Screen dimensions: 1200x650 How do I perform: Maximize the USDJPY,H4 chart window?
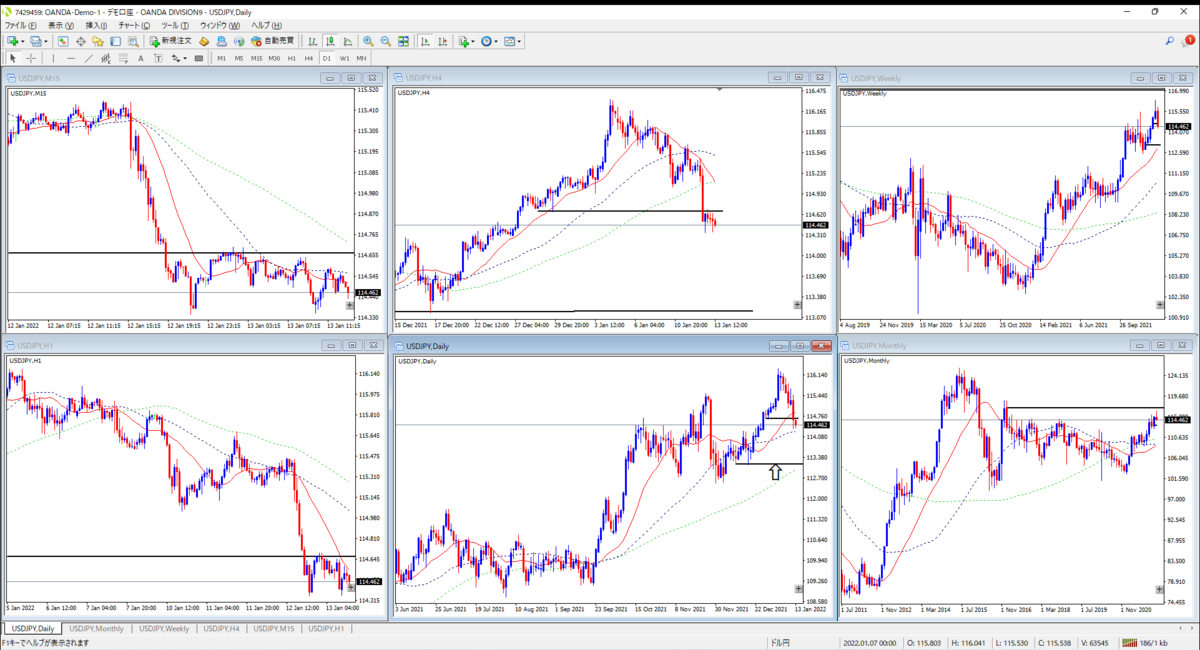(x=798, y=78)
